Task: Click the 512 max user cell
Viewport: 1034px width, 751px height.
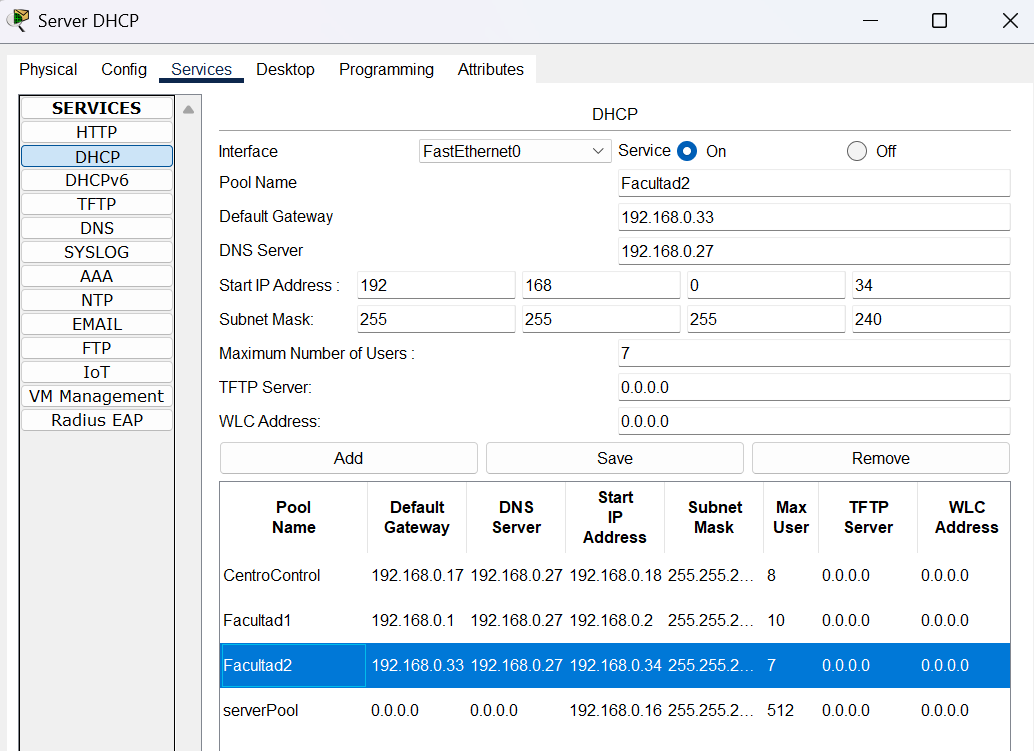Action: [x=791, y=710]
